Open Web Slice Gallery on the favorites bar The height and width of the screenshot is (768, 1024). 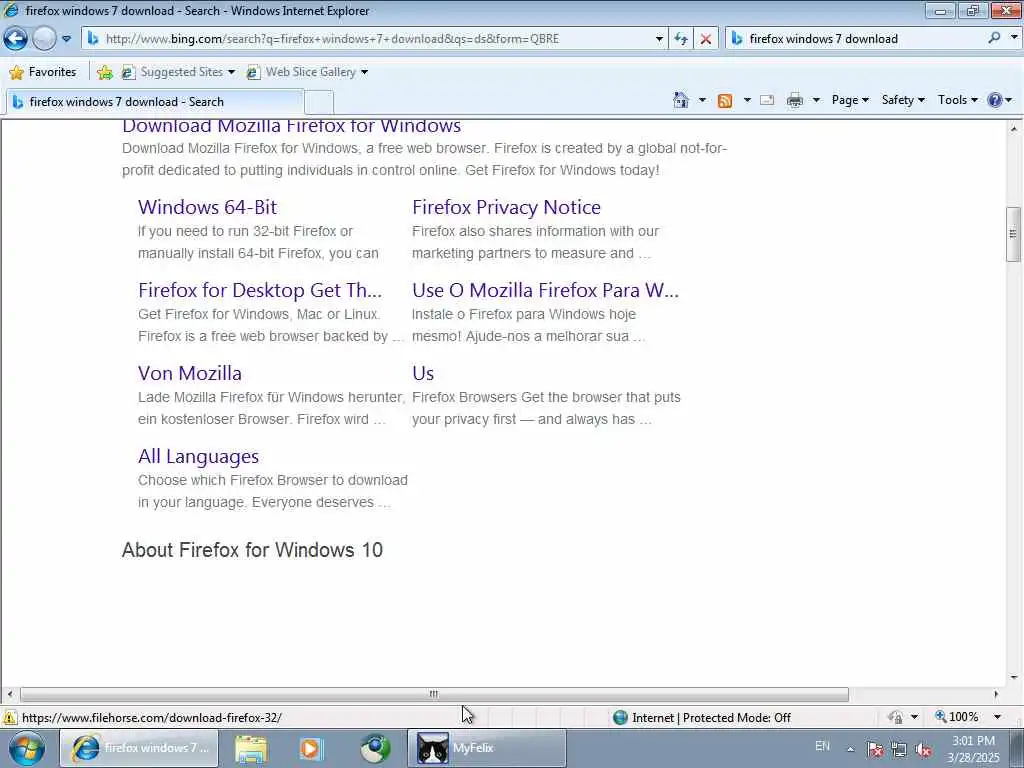click(307, 72)
